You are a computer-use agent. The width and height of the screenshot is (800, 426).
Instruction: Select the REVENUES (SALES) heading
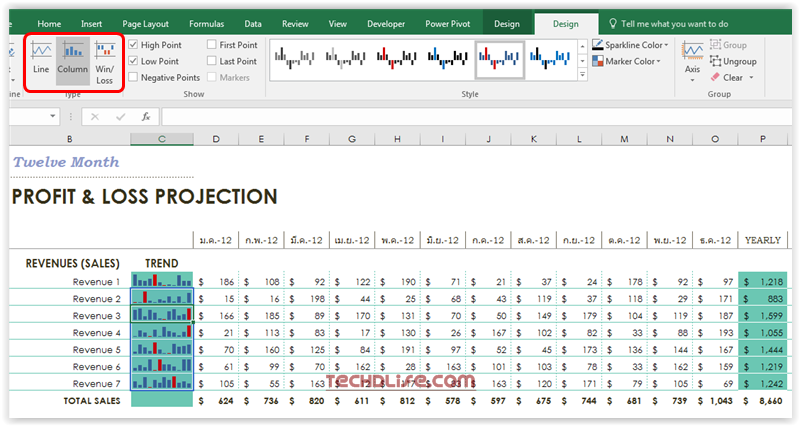[x=72, y=263]
